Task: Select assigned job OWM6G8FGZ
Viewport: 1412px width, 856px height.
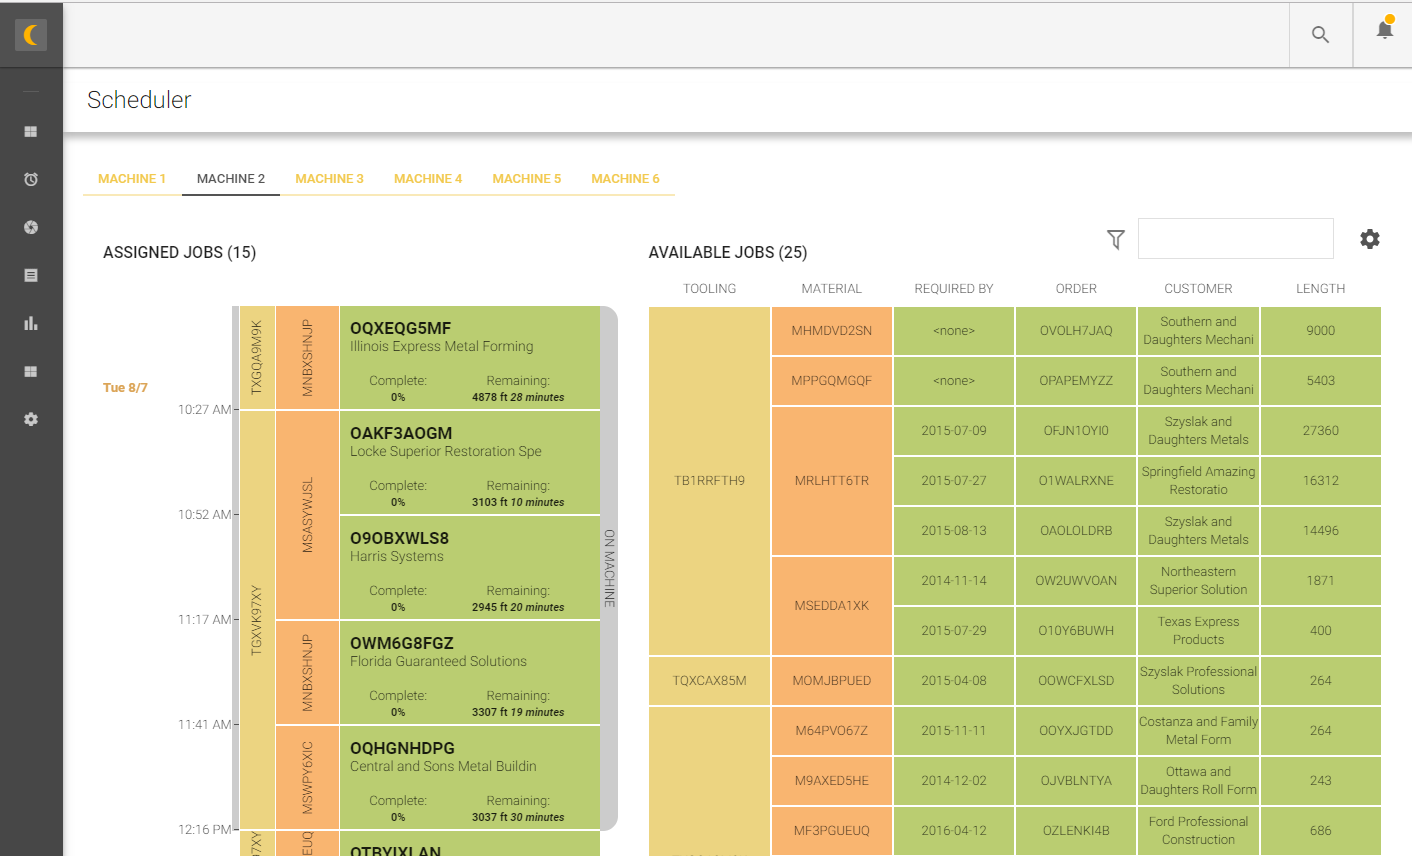Action: [469, 673]
